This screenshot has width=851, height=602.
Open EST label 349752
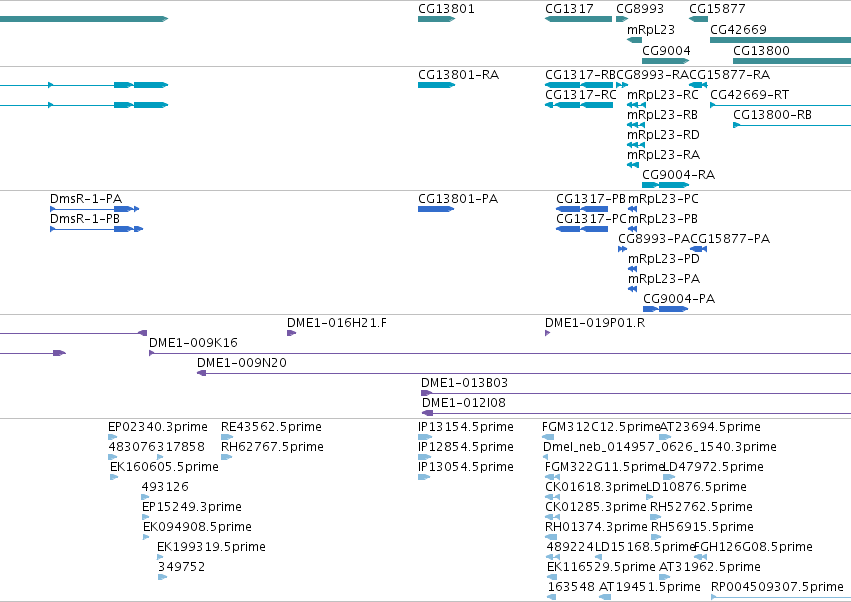pyautogui.click(x=181, y=567)
